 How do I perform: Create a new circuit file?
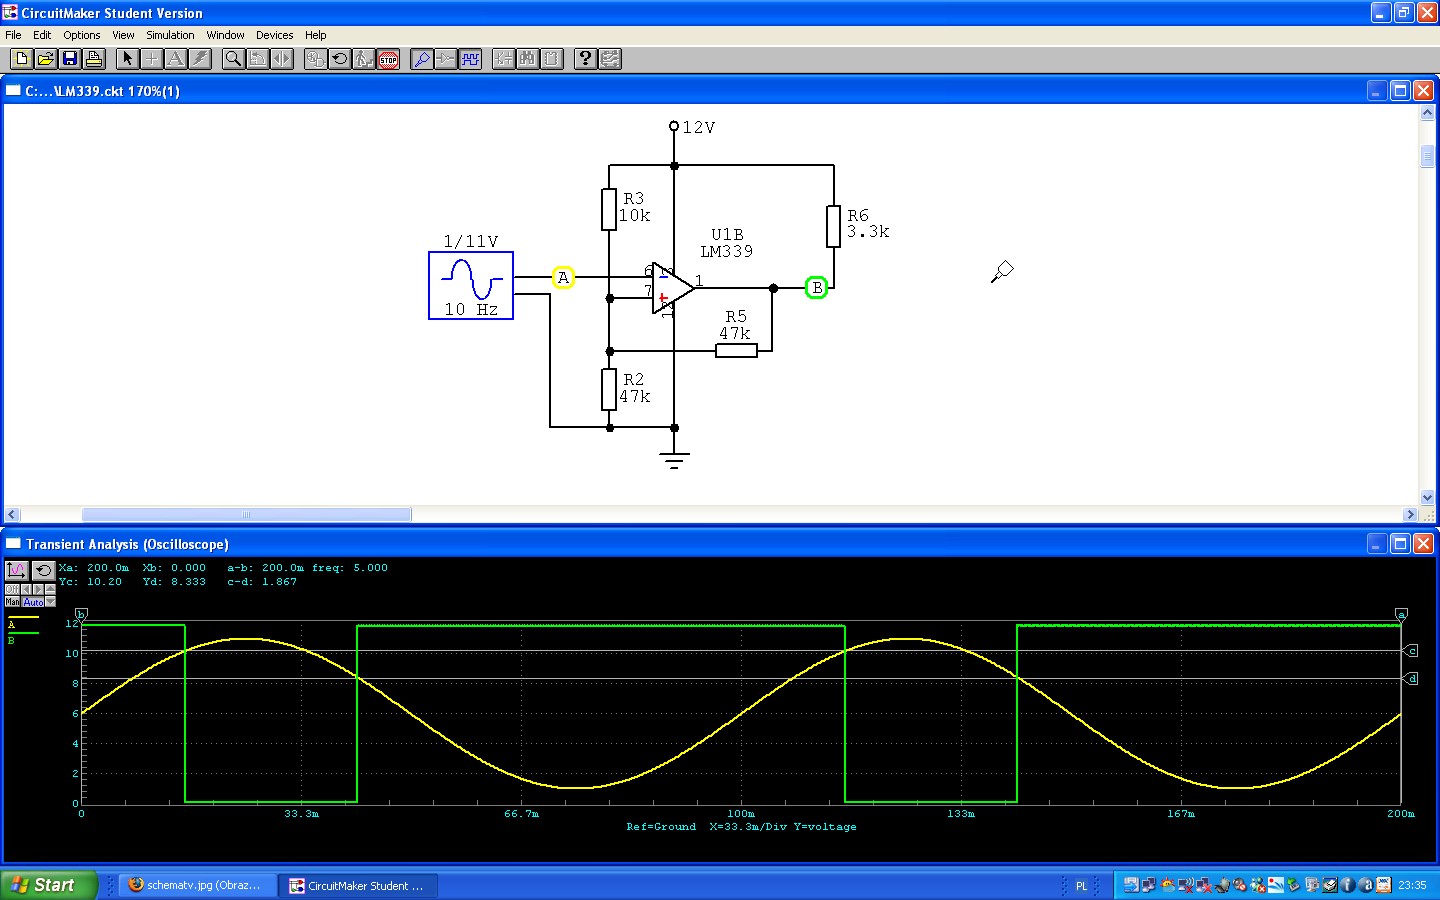click(x=21, y=59)
